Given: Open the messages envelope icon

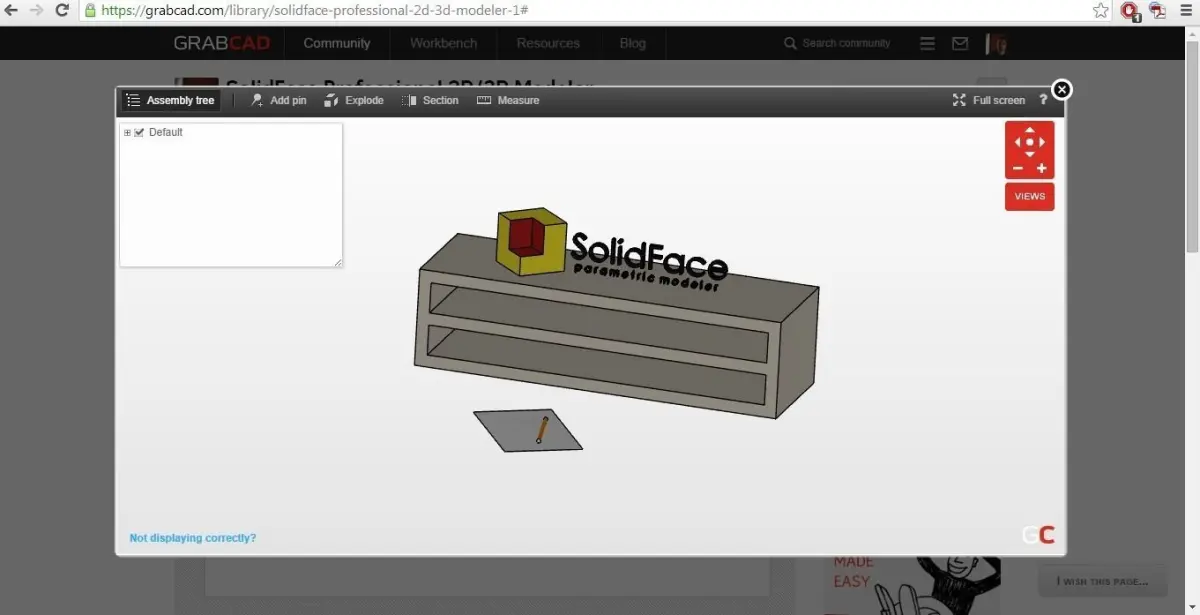Looking at the screenshot, I should coord(960,43).
